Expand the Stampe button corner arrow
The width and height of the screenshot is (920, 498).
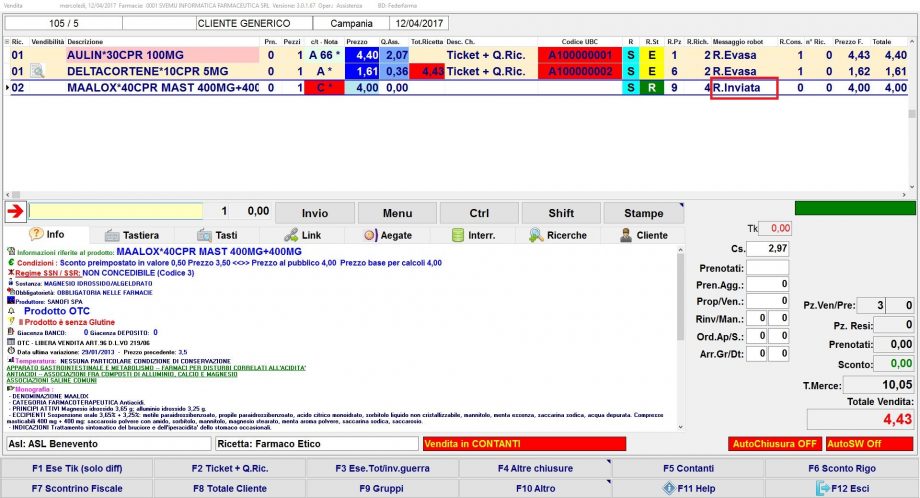(680, 206)
